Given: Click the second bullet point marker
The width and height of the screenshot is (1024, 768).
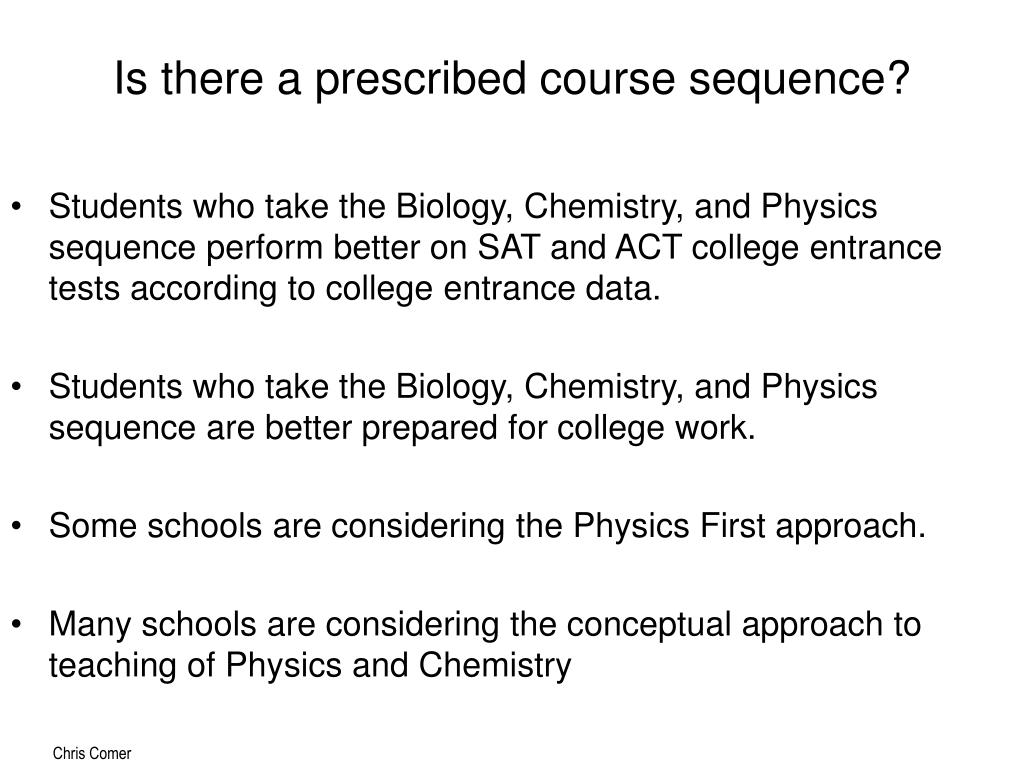Looking at the screenshot, I should (17, 387).
